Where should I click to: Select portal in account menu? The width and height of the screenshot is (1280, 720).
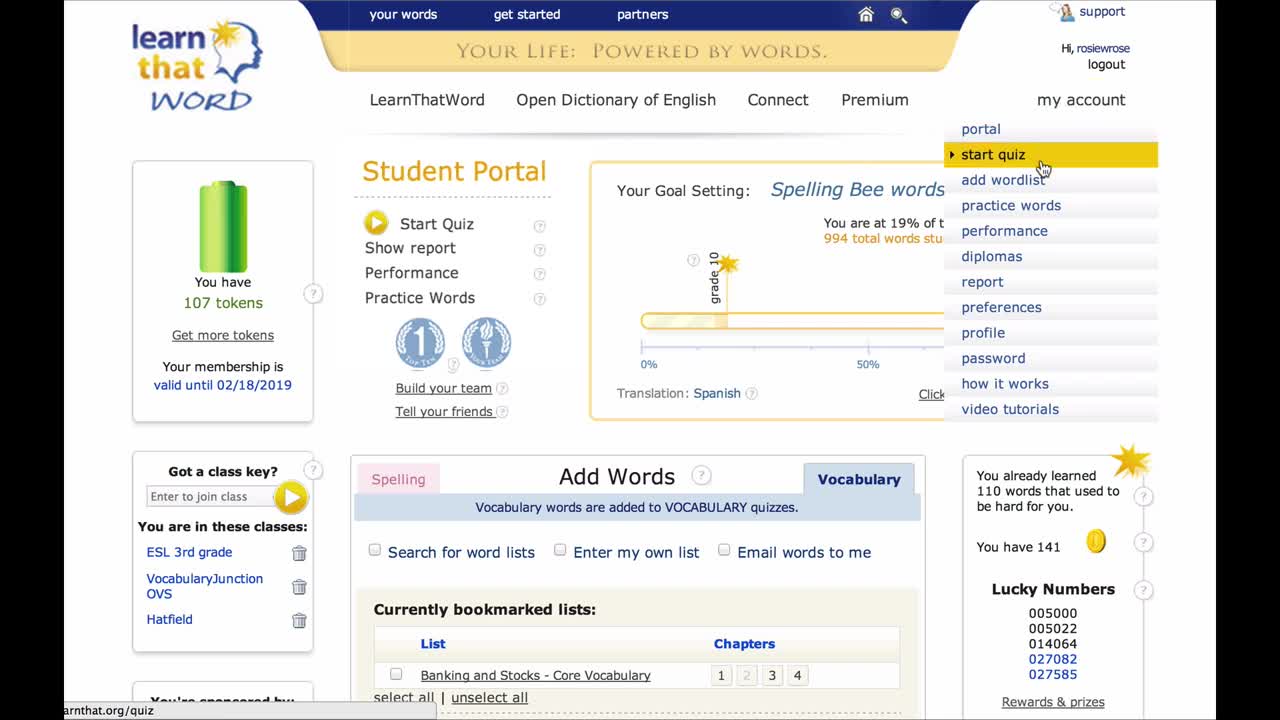(1051, 129)
